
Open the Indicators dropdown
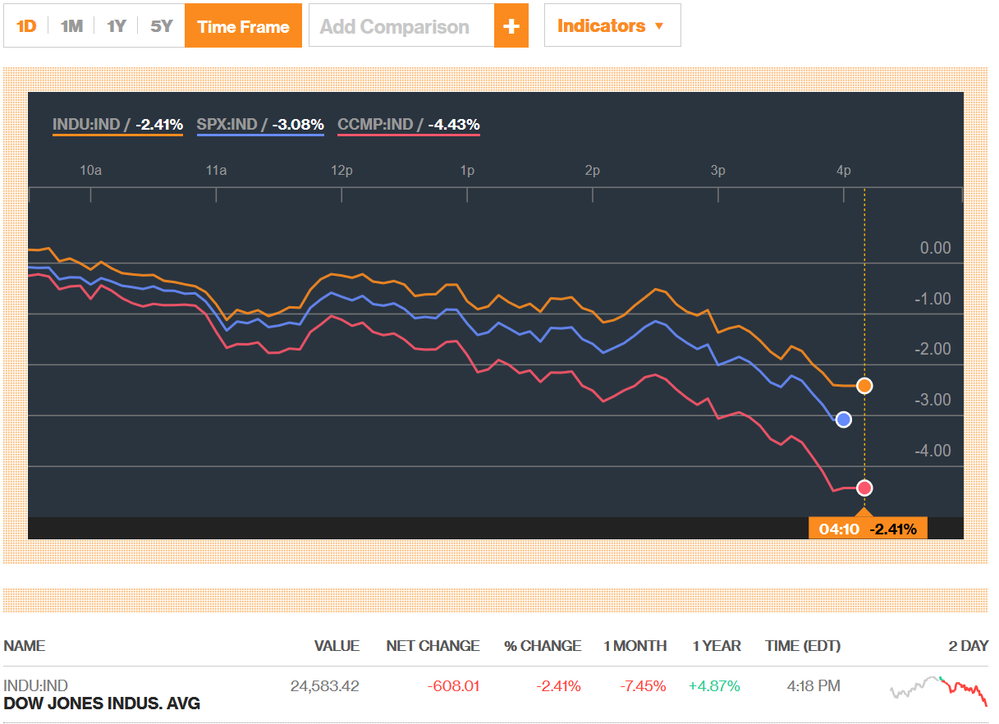point(612,25)
